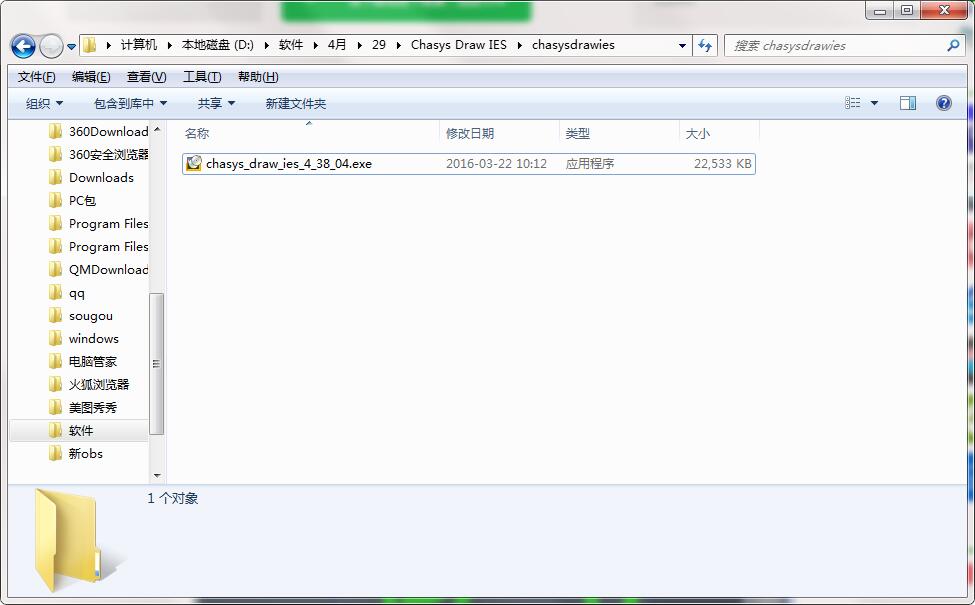This screenshot has height=605, width=975.
Task: Click the greyed Forward navigation arrow
Action: click(x=51, y=46)
